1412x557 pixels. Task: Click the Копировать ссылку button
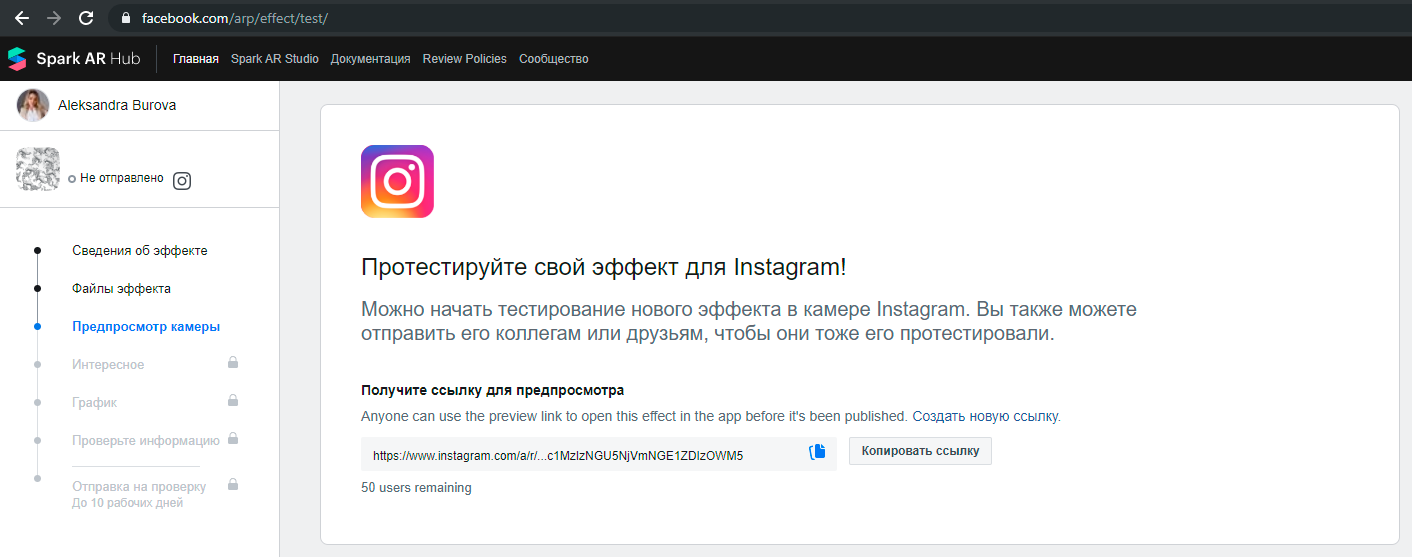(920, 452)
